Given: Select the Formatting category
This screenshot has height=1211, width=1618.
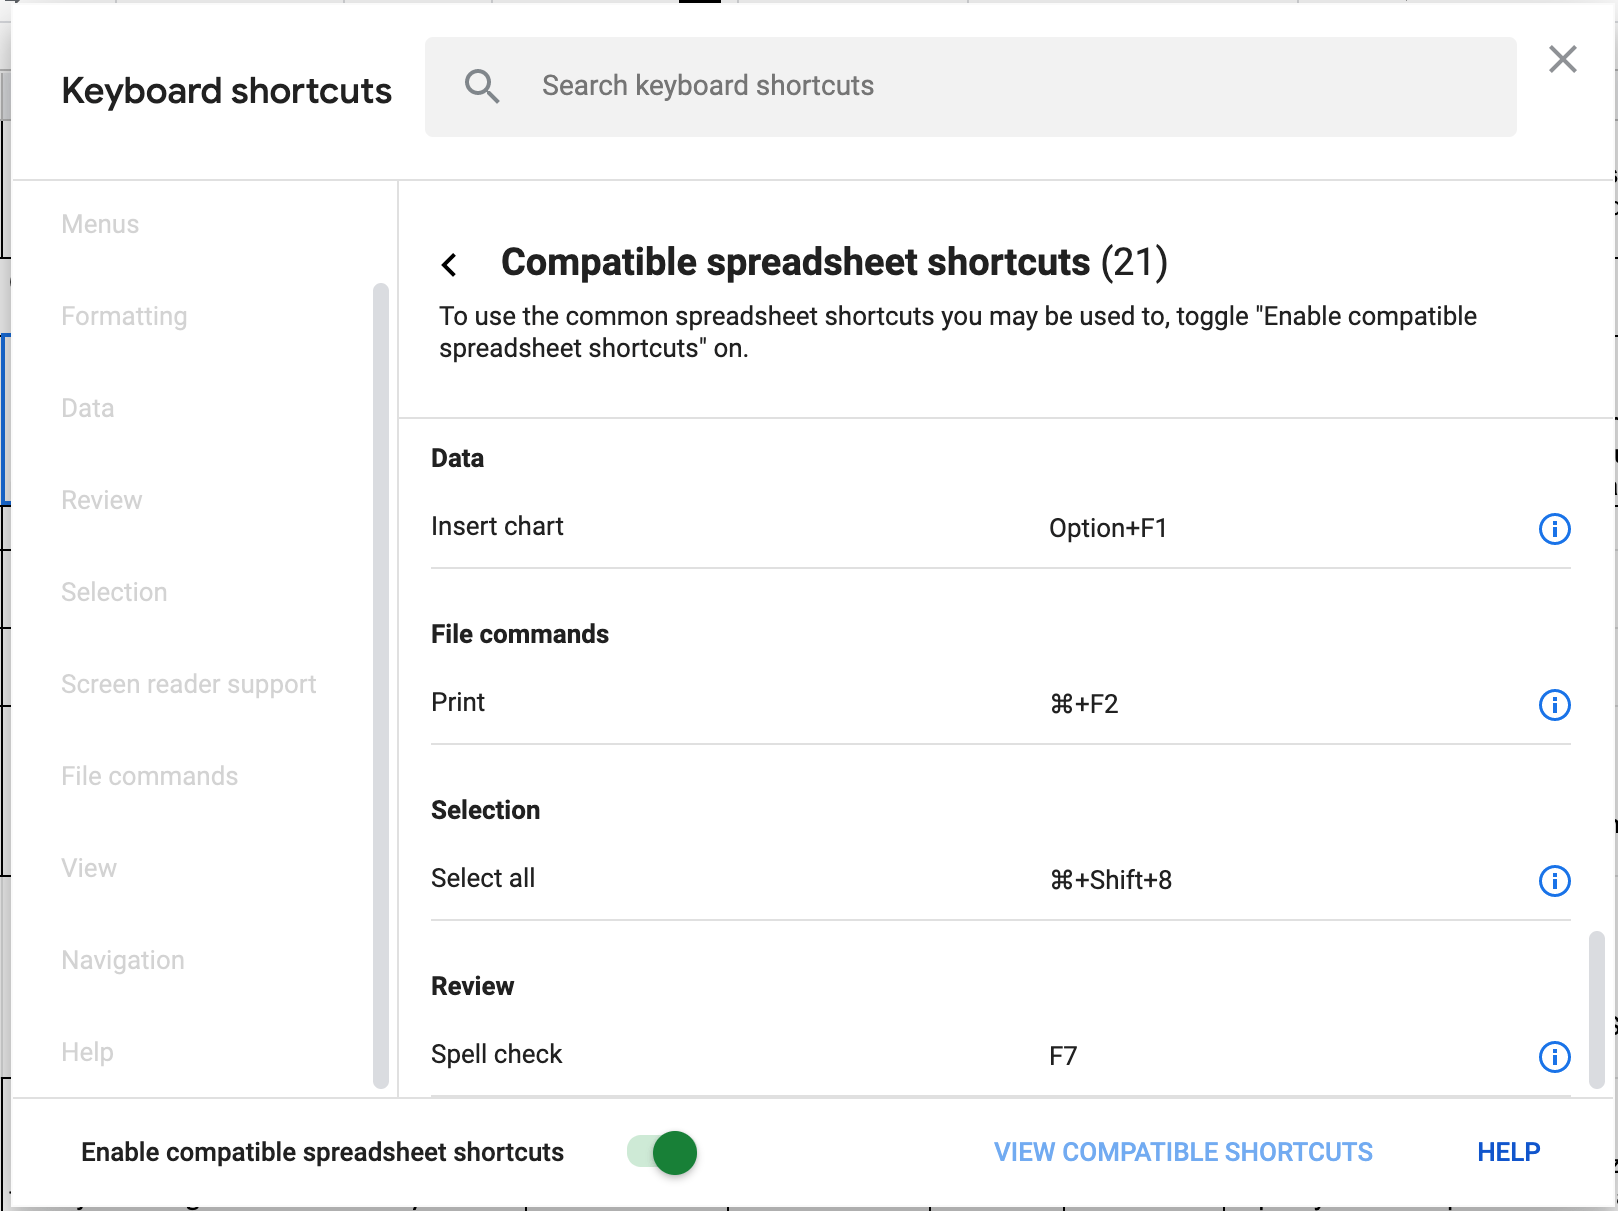Looking at the screenshot, I should 124,316.
